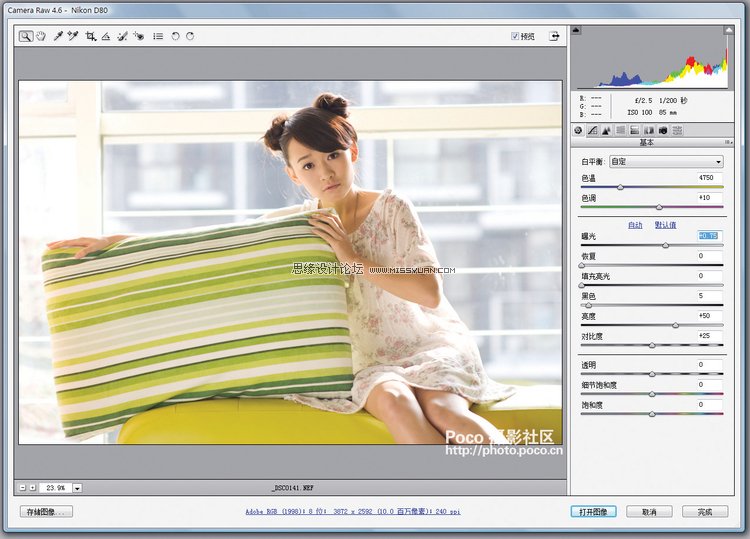Image resolution: width=750 pixels, height=539 pixels.
Task: Open Camera Raw preferences list icon
Action: (158, 36)
